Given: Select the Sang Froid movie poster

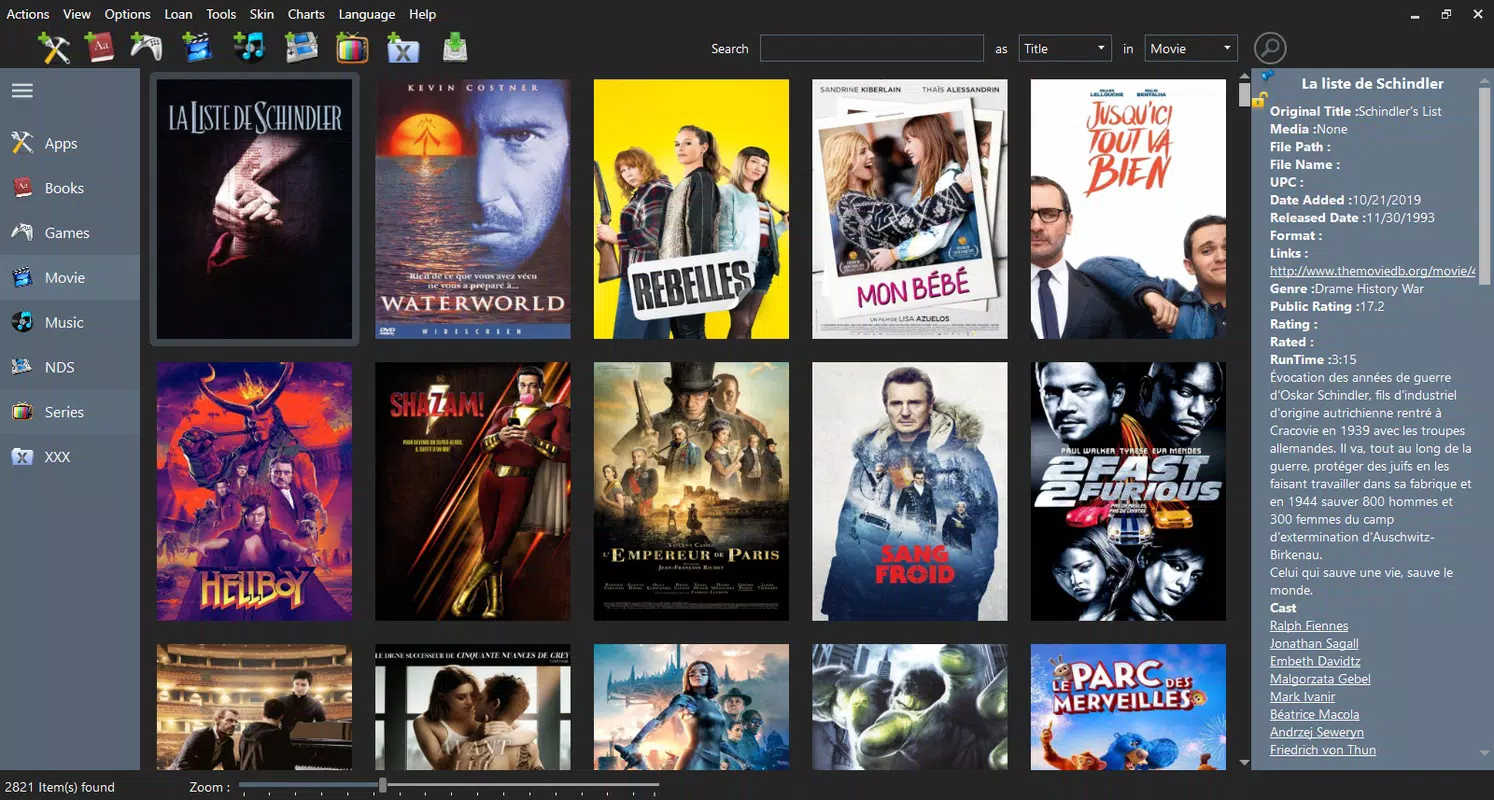Looking at the screenshot, I should tap(910, 491).
